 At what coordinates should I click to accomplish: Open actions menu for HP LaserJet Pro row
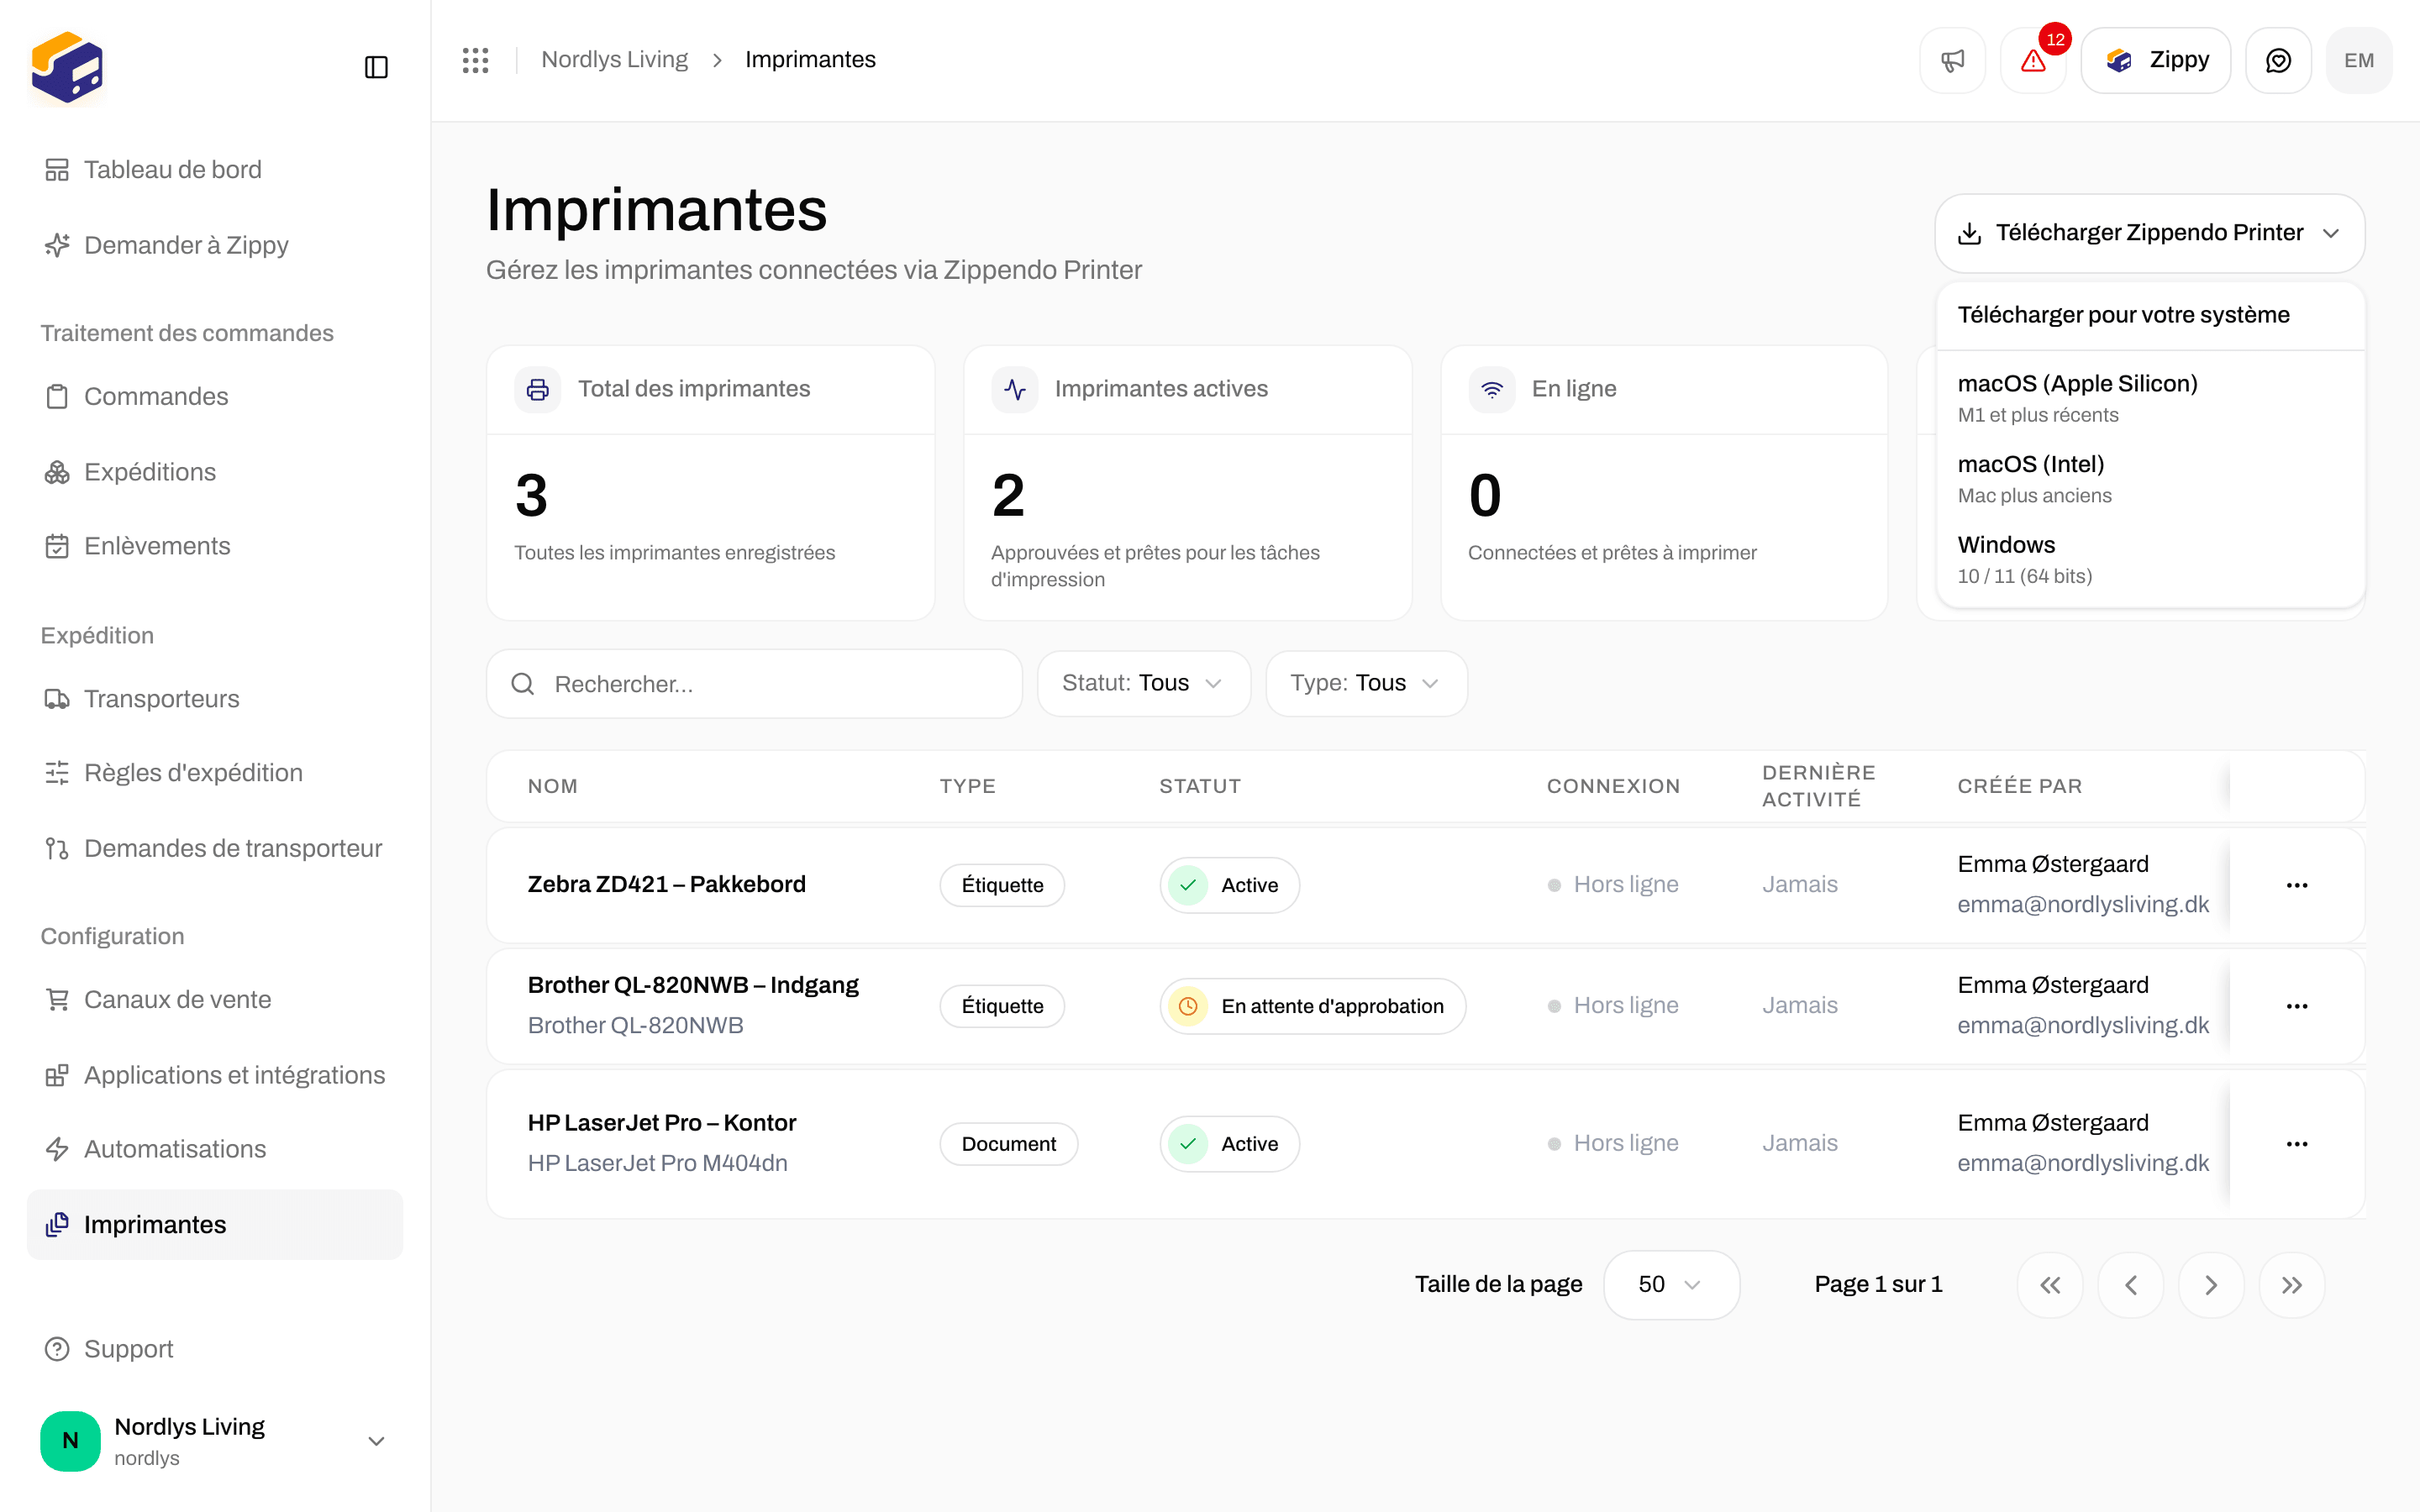tap(2297, 1144)
